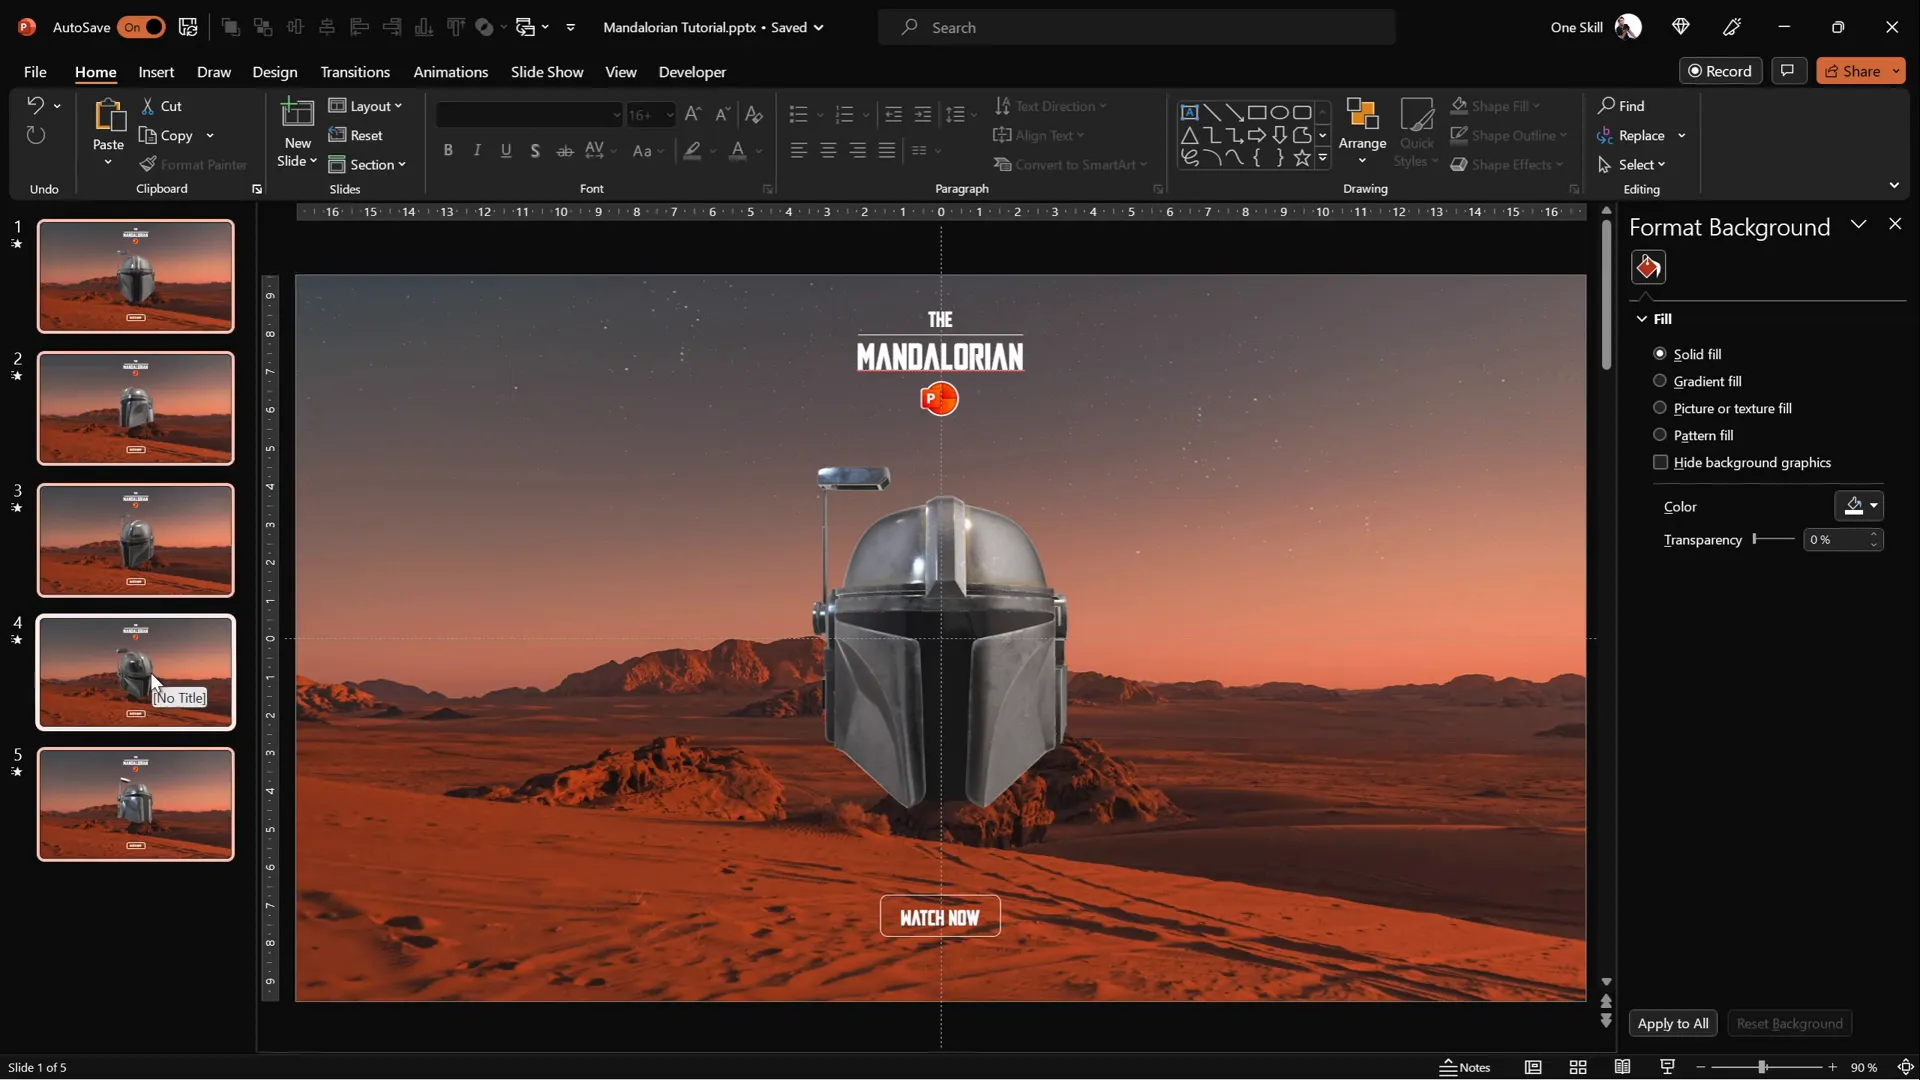Click the Record button
The width and height of the screenshot is (1920, 1080).
tap(1720, 71)
